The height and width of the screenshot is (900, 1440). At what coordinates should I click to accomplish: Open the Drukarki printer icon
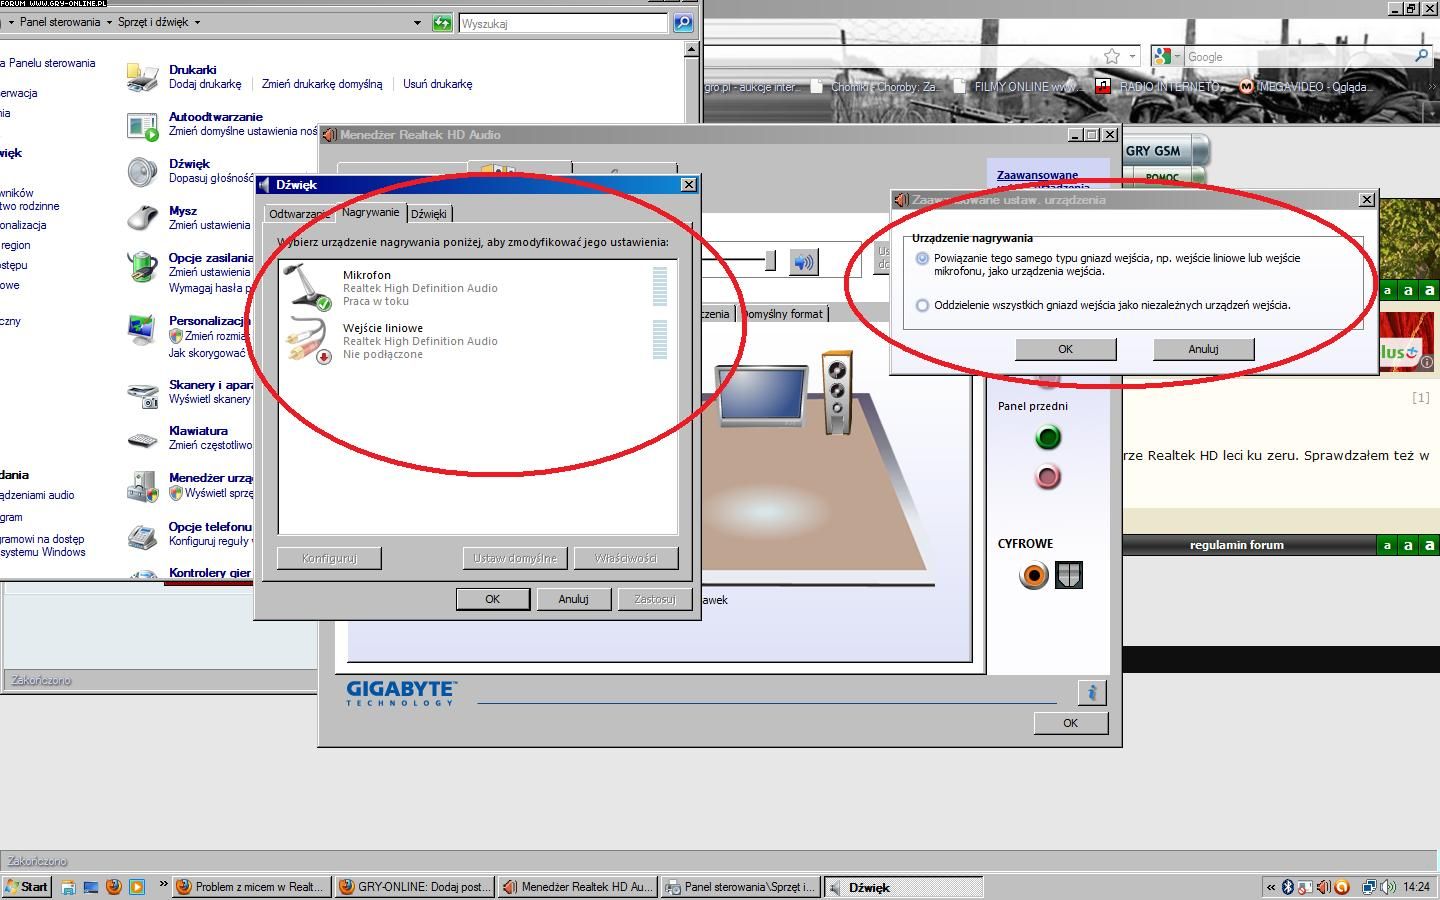point(142,77)
